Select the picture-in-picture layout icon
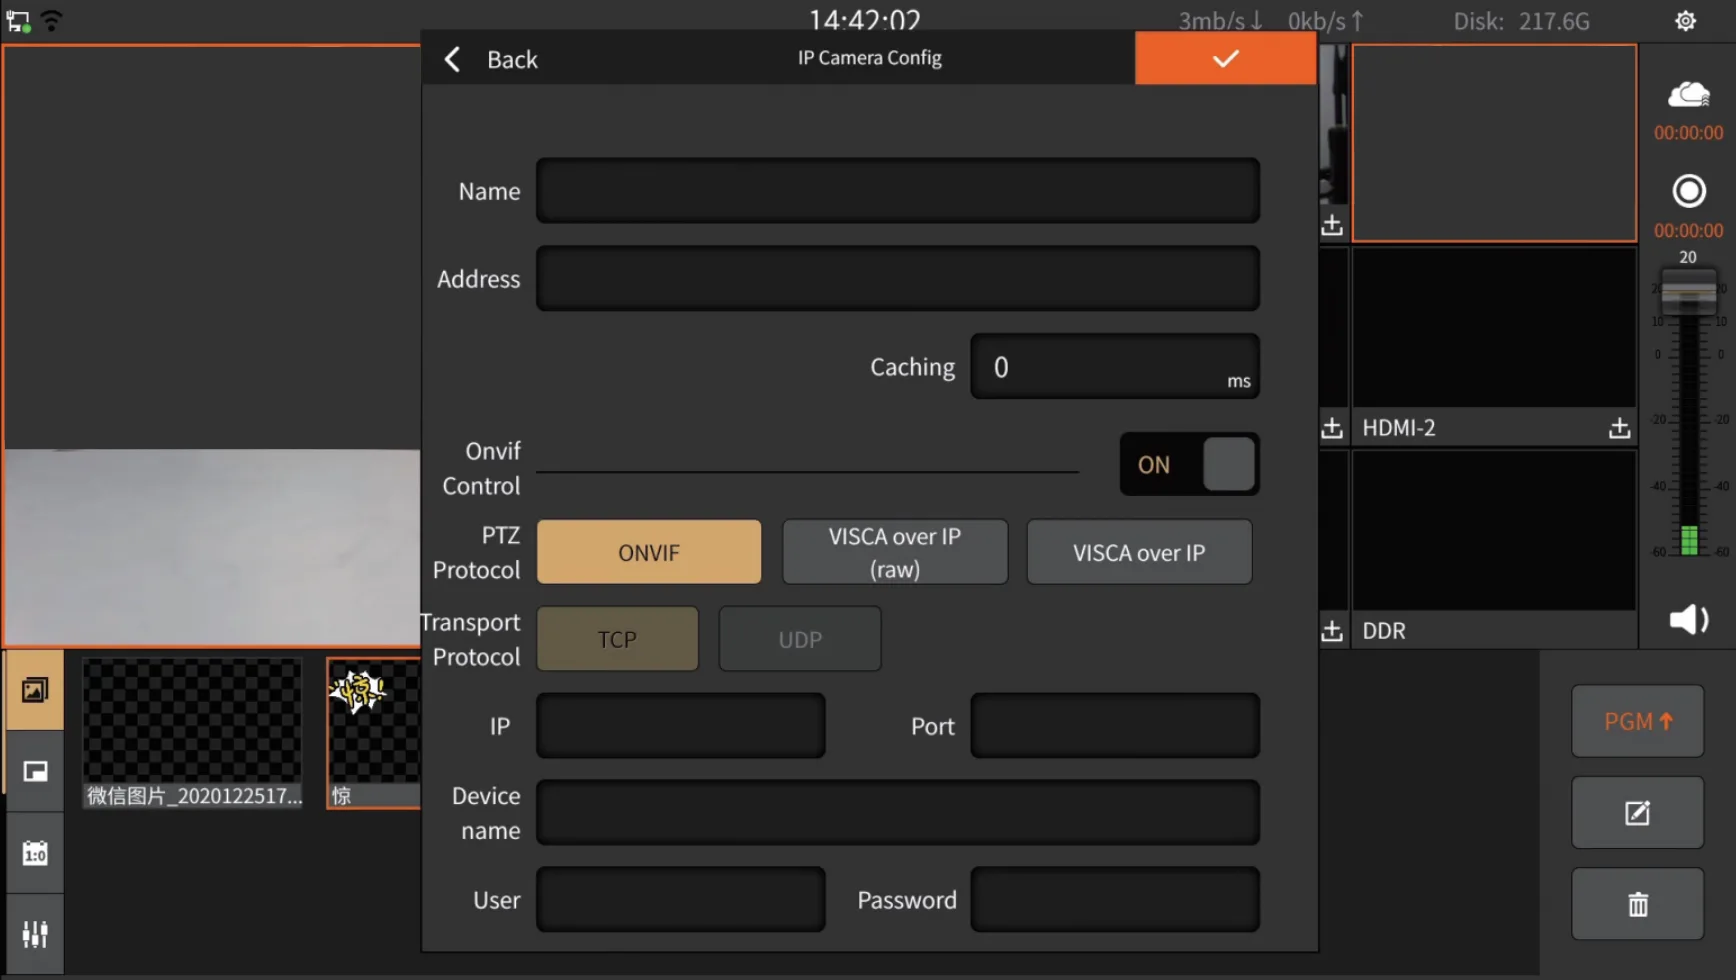This screenshot has height=980, width=1736. pos(35,772)
